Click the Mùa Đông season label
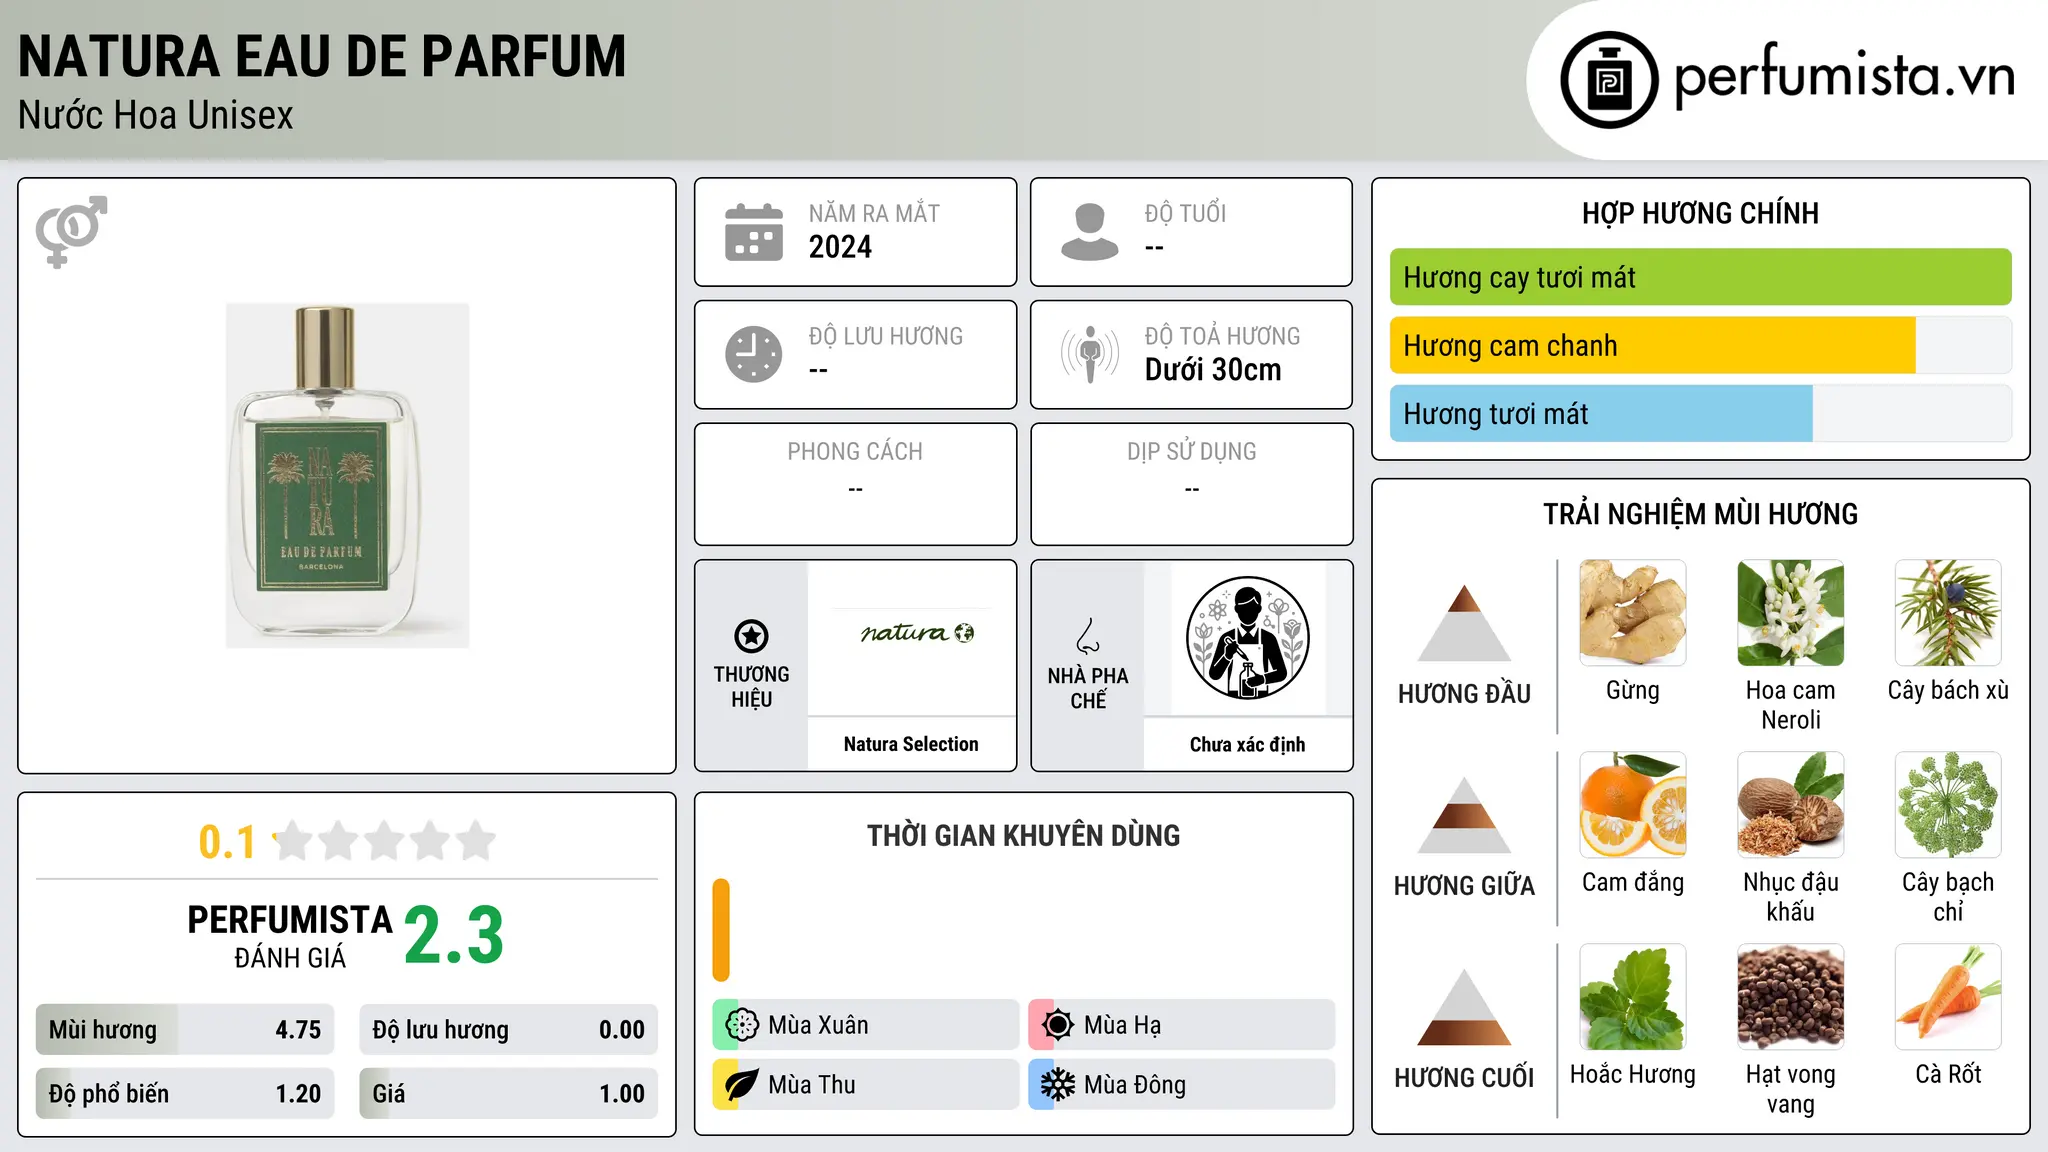 (x=1135, y=1085)
